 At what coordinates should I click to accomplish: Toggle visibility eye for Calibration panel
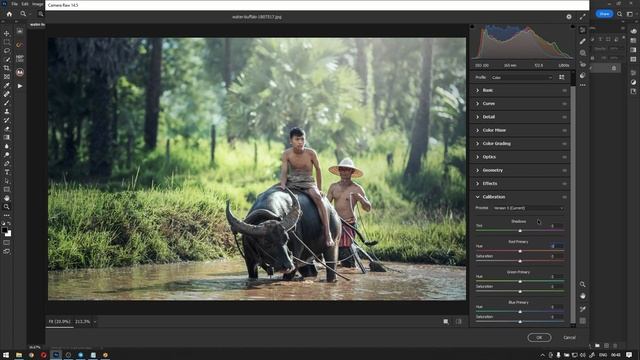point(564,197)
